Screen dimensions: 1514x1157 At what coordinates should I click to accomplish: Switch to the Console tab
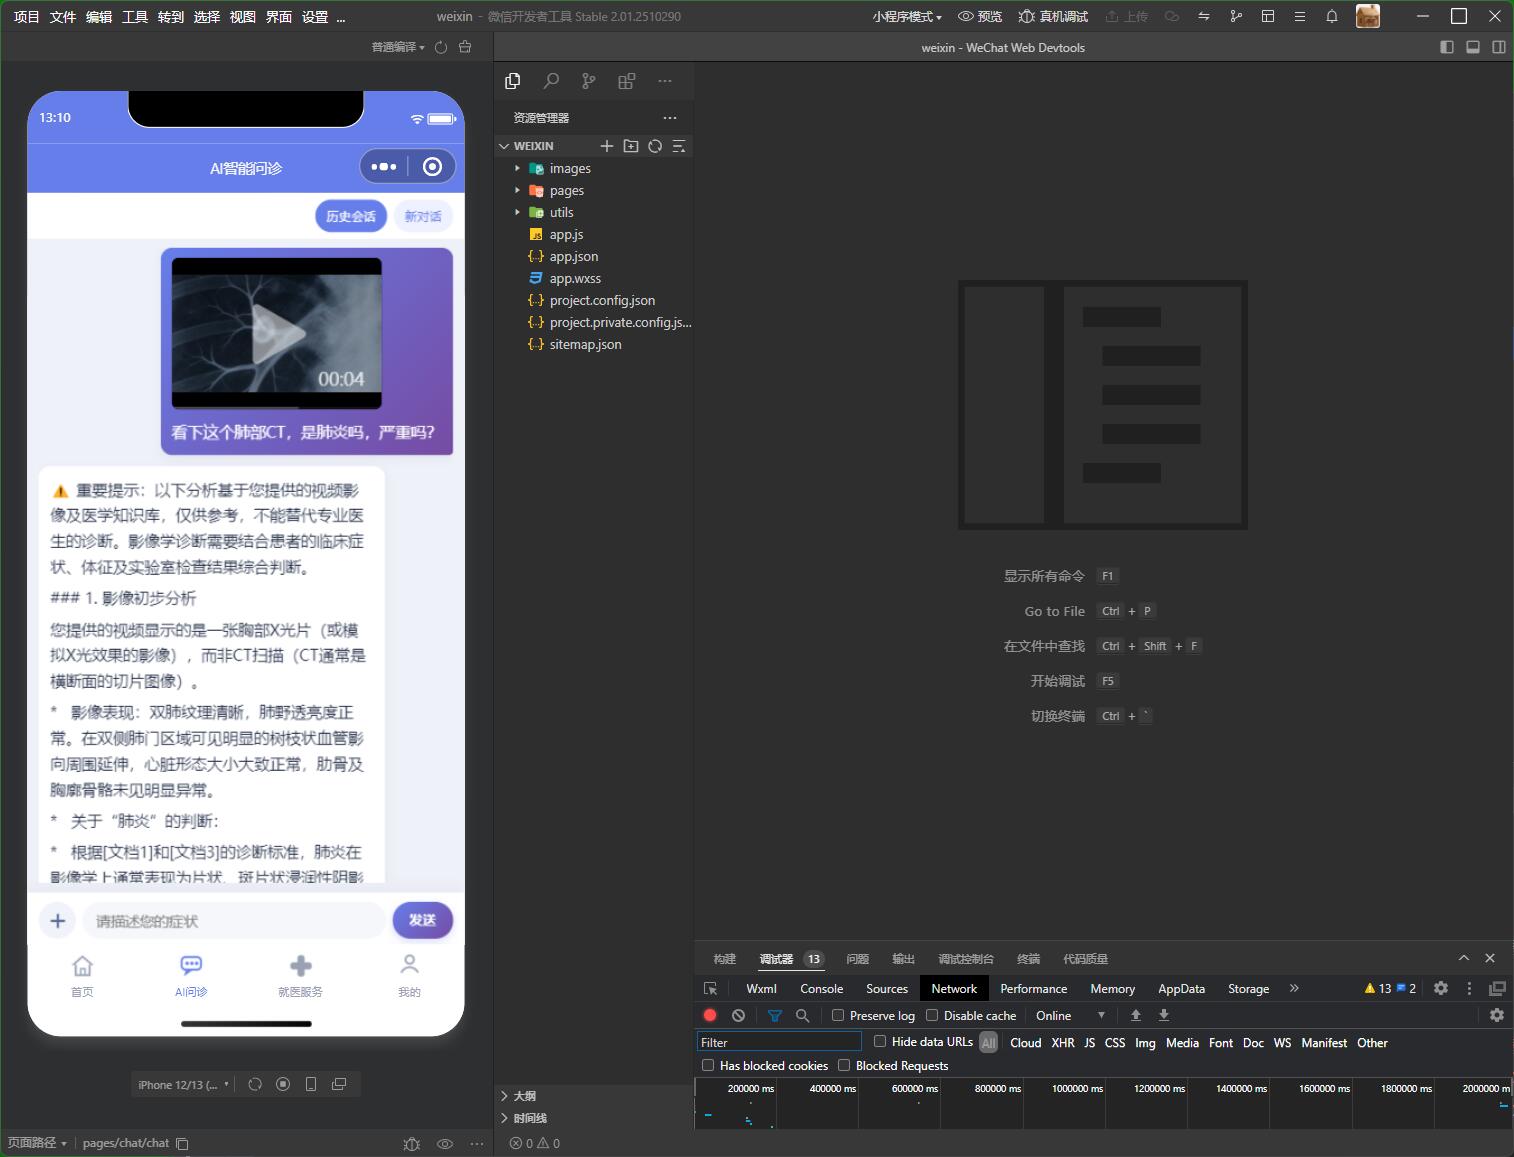[822, 988]
